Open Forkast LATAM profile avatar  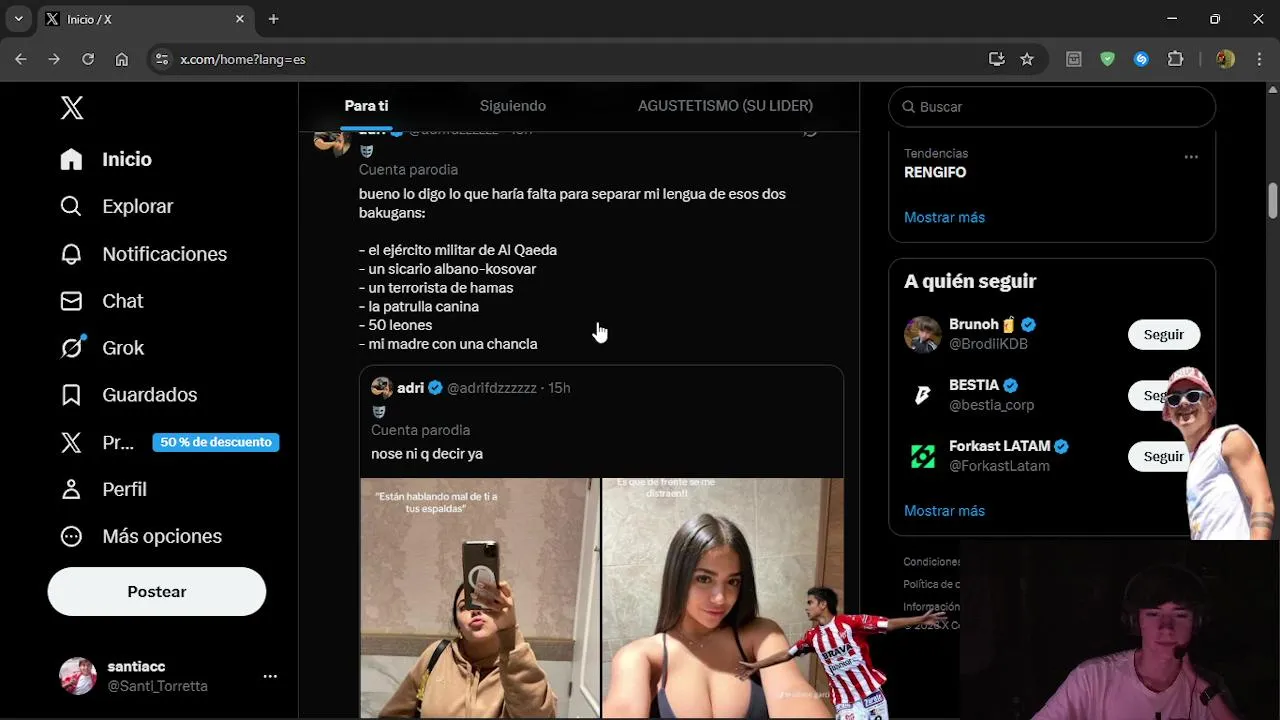click(923, 457)
